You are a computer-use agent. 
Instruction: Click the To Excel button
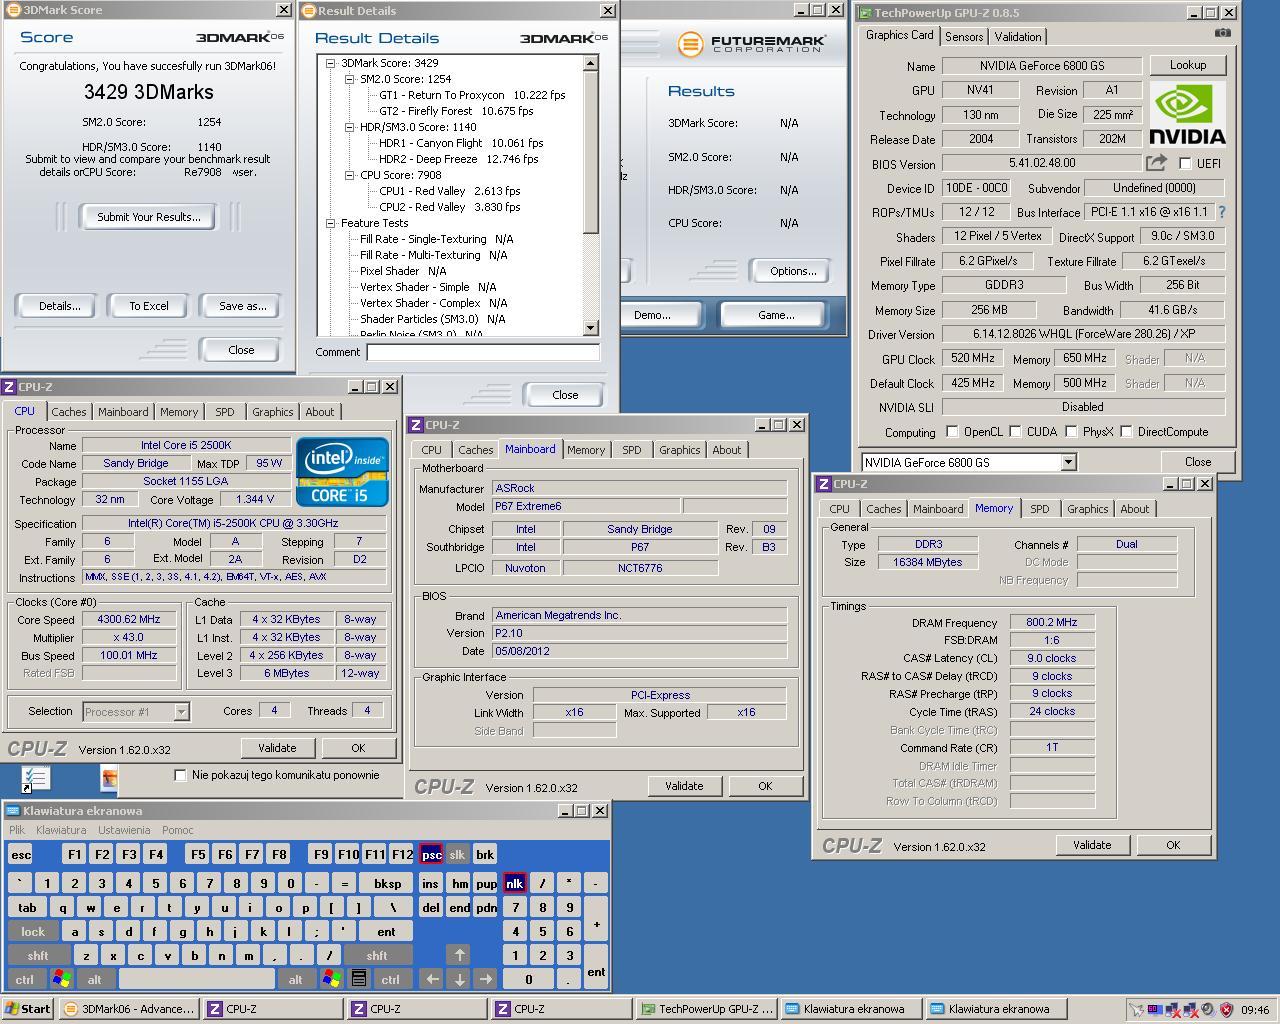pyautogui.click(x=149, y=306)
